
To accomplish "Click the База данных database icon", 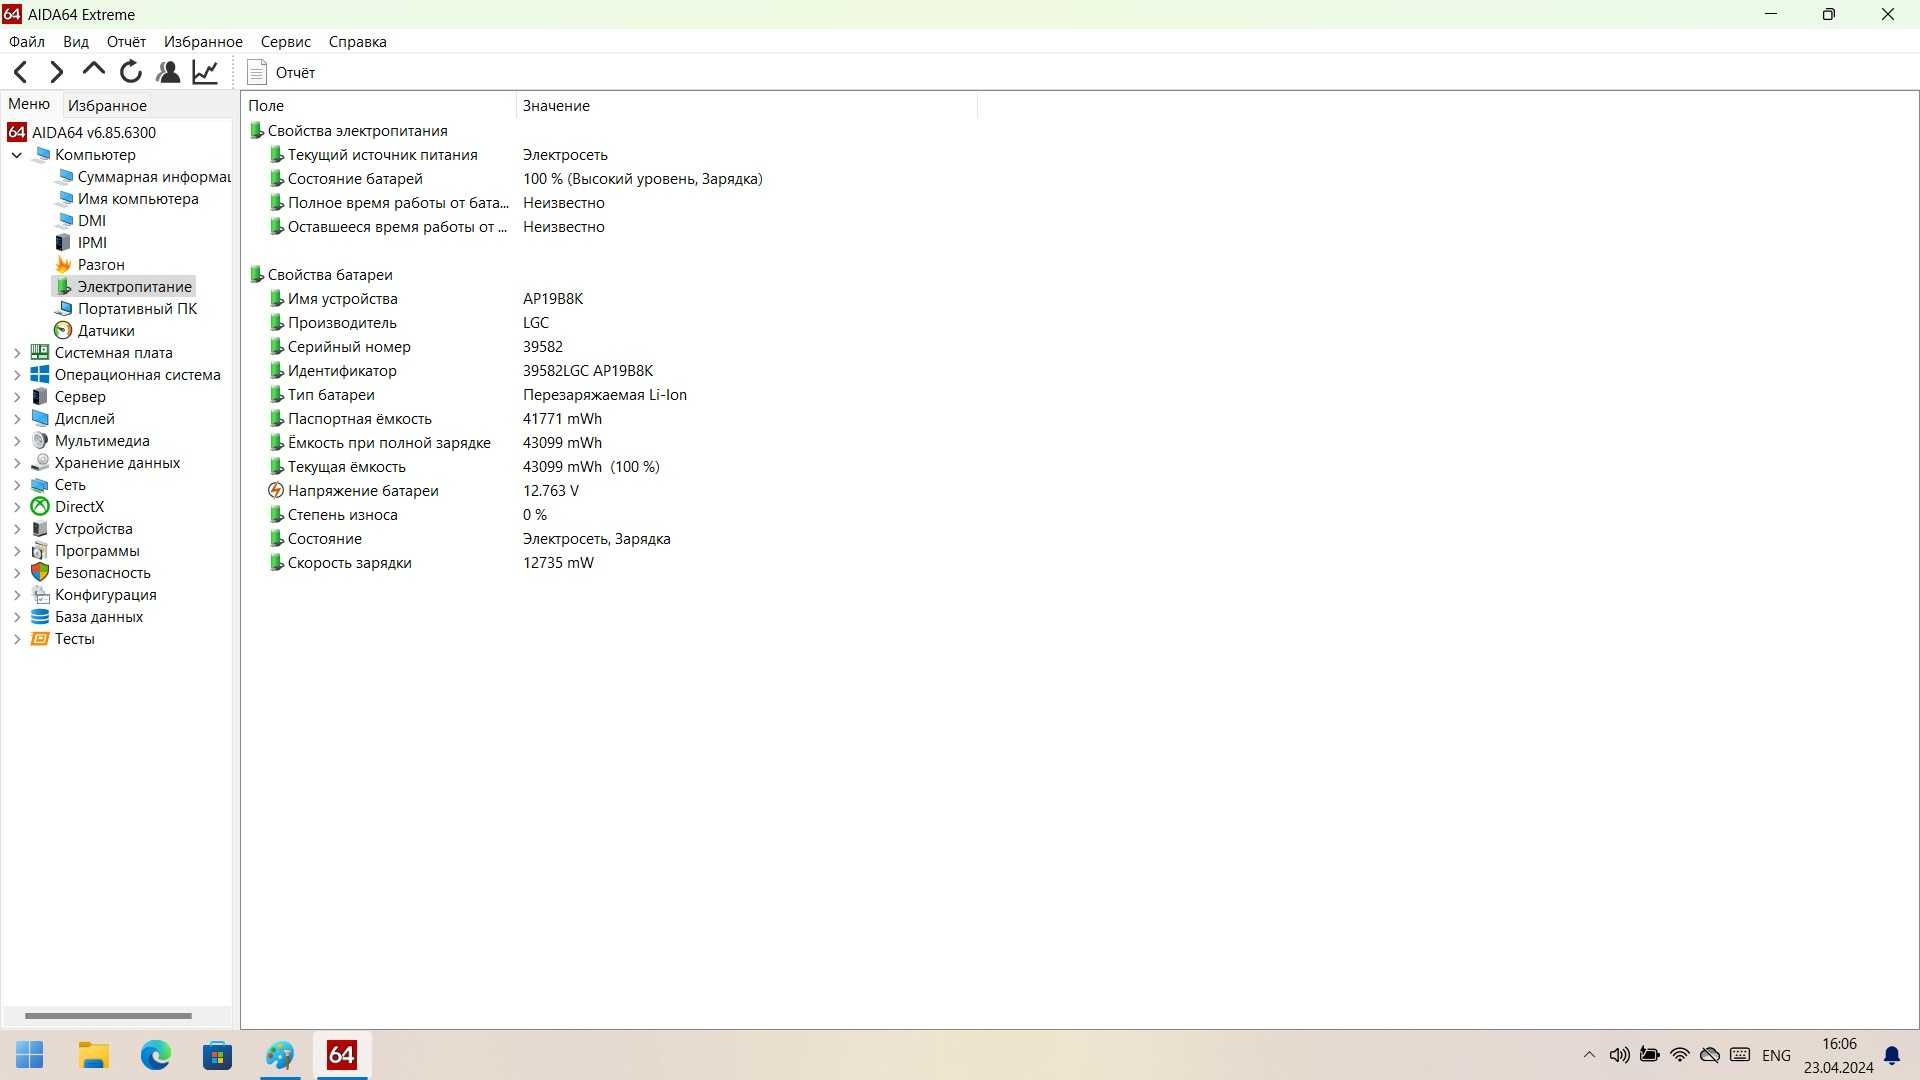I will pos(40,617).
